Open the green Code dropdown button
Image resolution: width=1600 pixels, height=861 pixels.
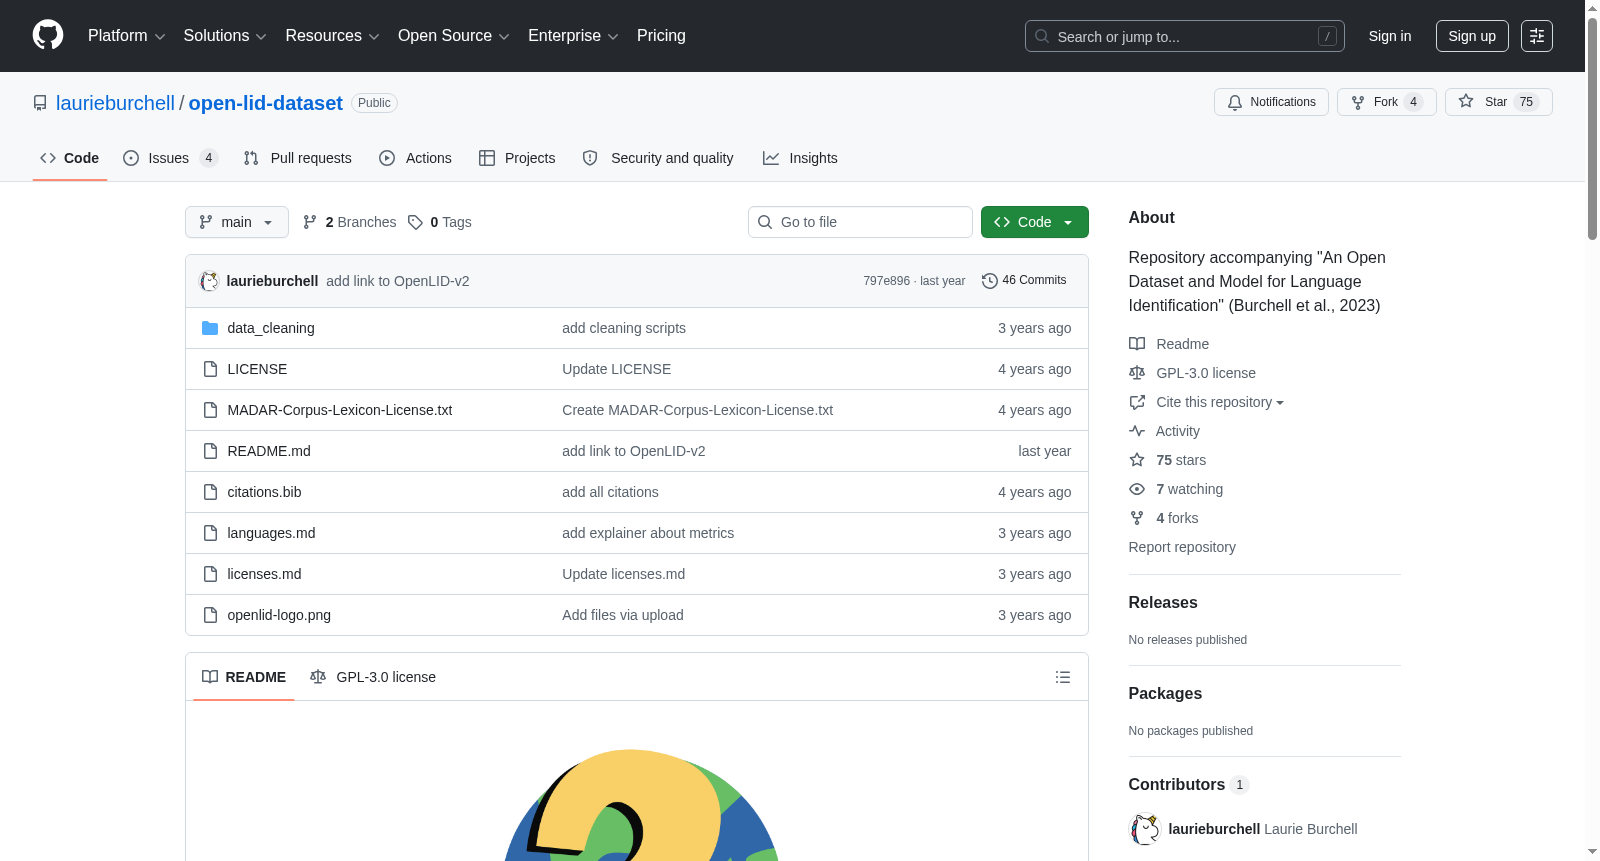pyautogui.click(x=1035, y=222)
